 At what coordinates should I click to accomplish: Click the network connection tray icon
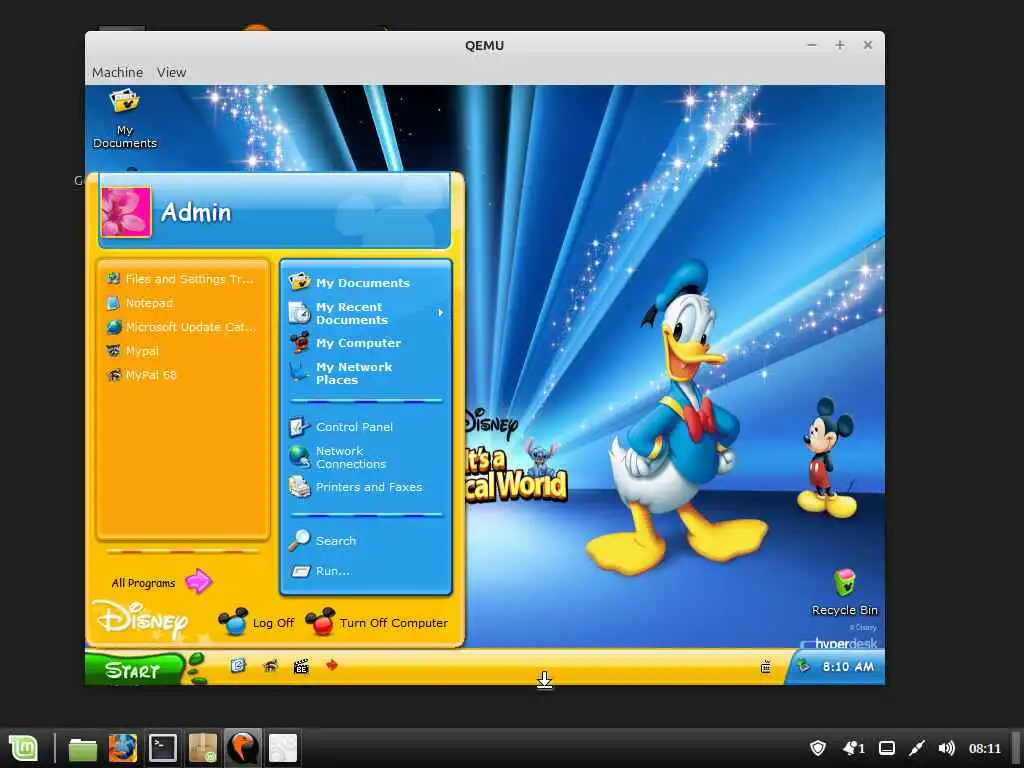[917, 748]
